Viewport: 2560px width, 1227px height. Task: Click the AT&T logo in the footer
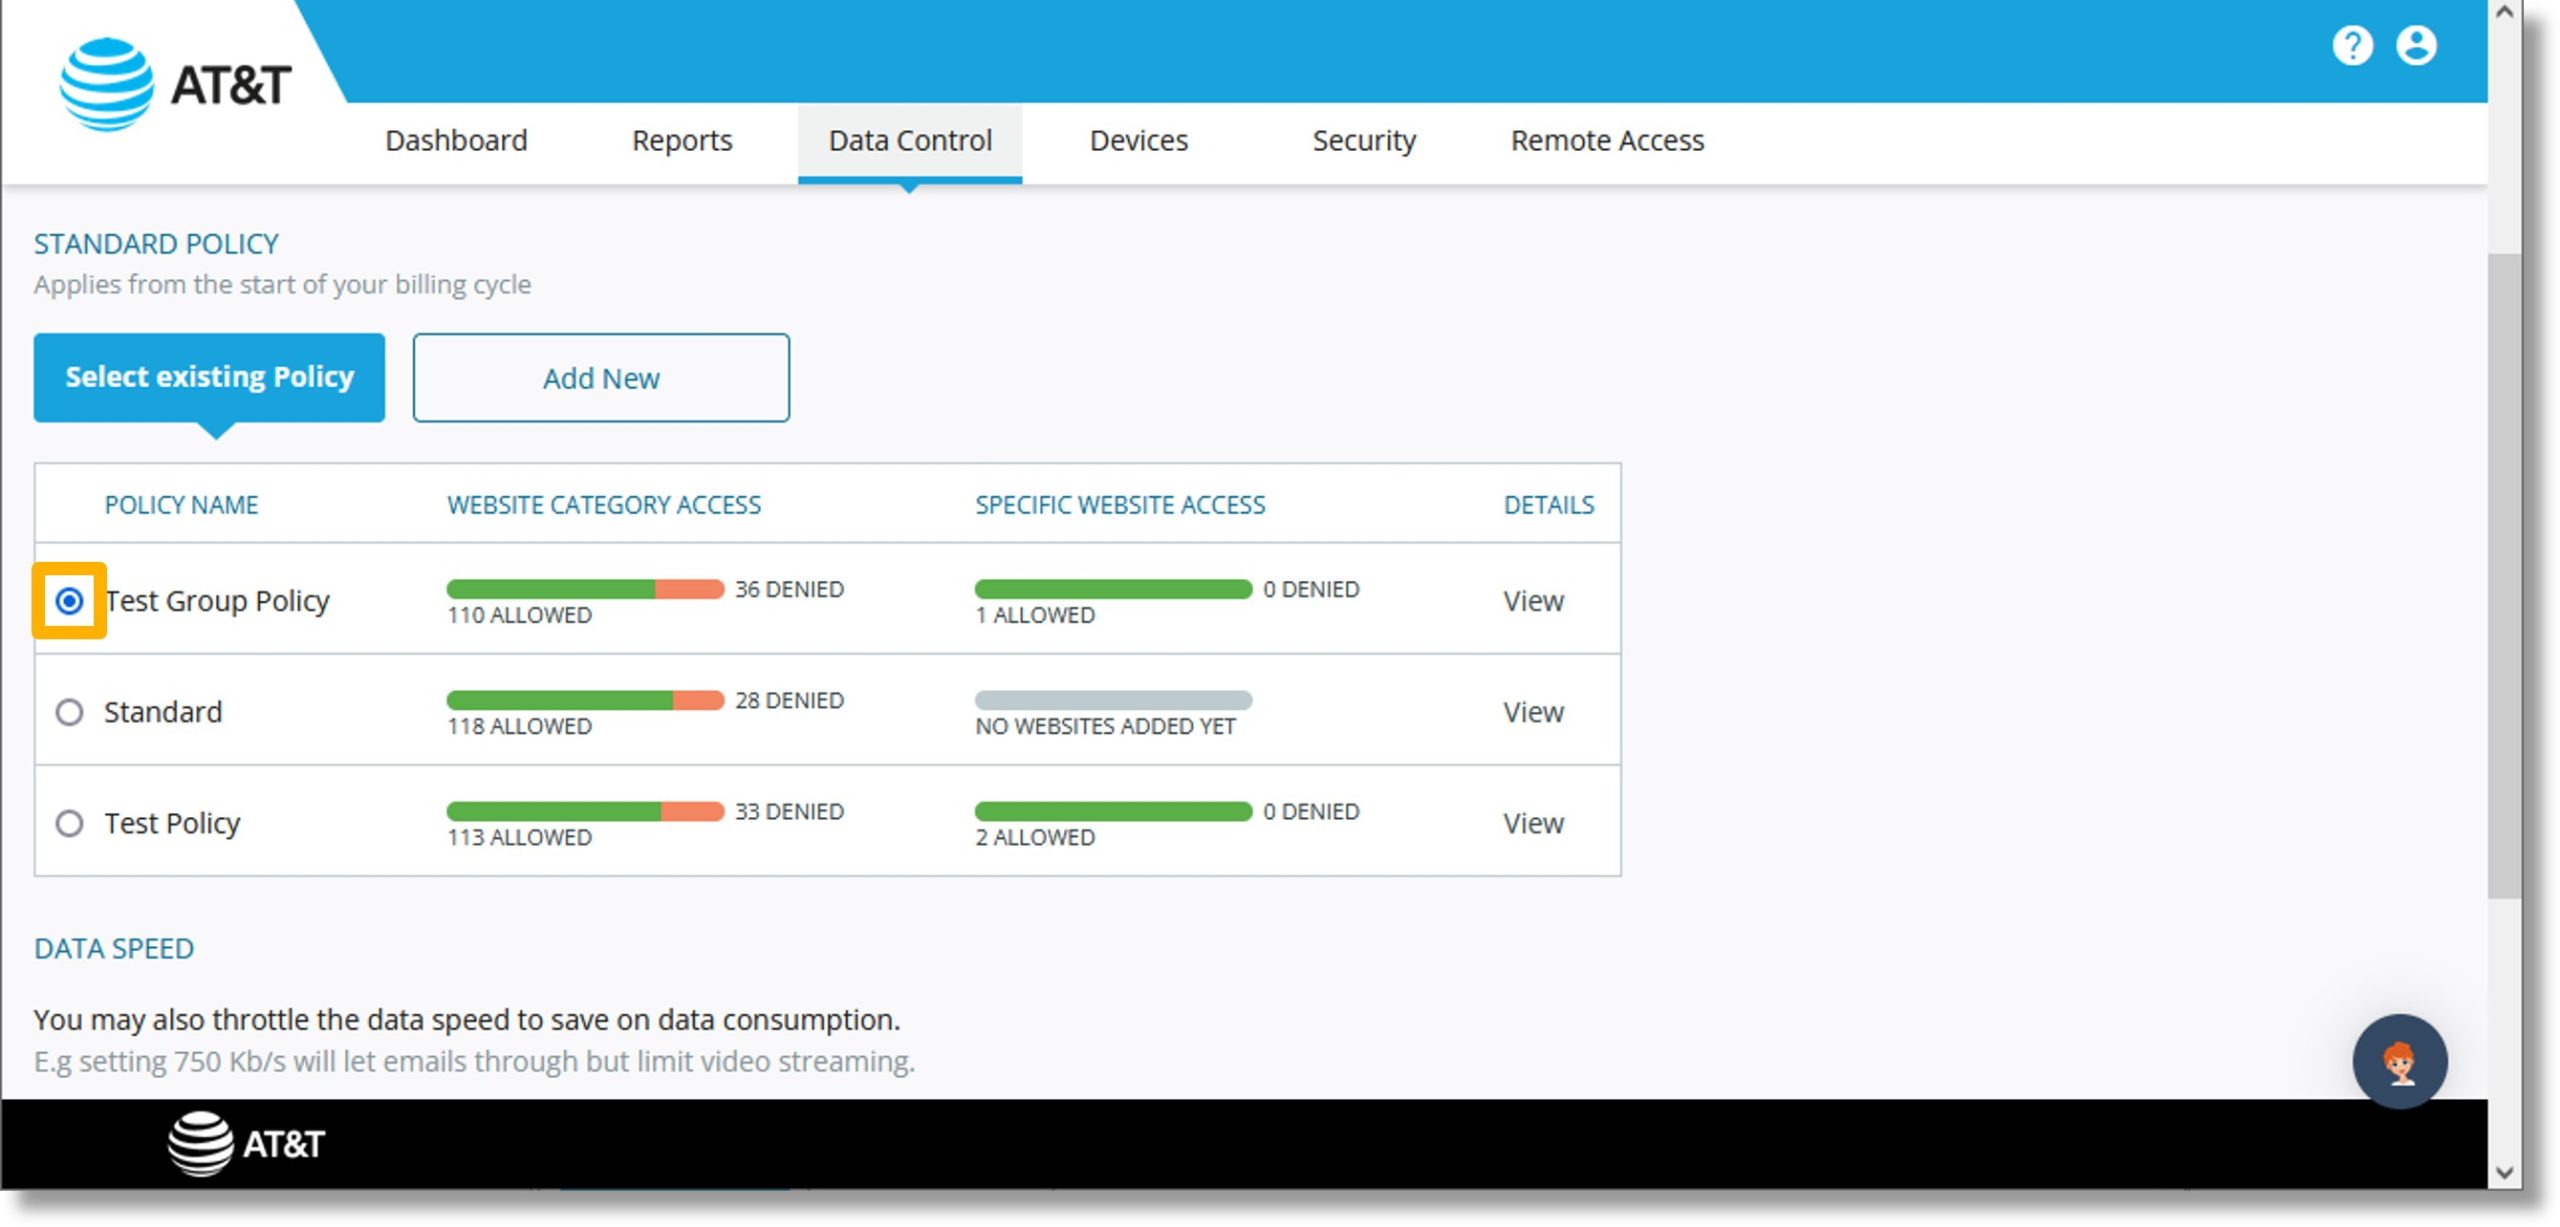tap(246, 1143)
